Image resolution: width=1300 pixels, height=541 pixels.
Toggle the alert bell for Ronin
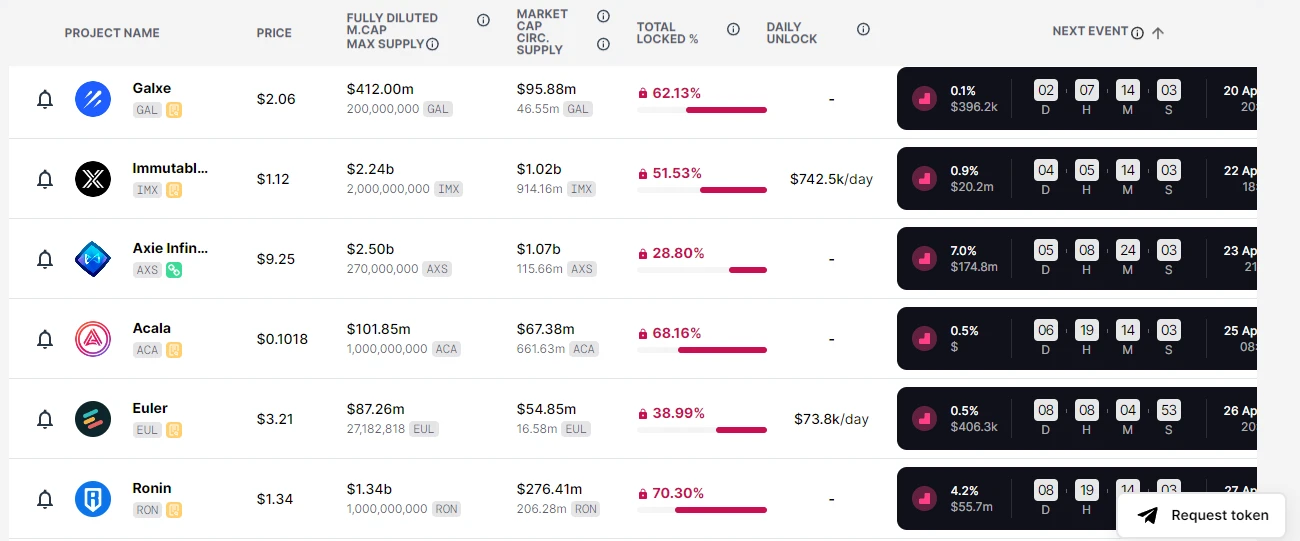pos(45,499)
